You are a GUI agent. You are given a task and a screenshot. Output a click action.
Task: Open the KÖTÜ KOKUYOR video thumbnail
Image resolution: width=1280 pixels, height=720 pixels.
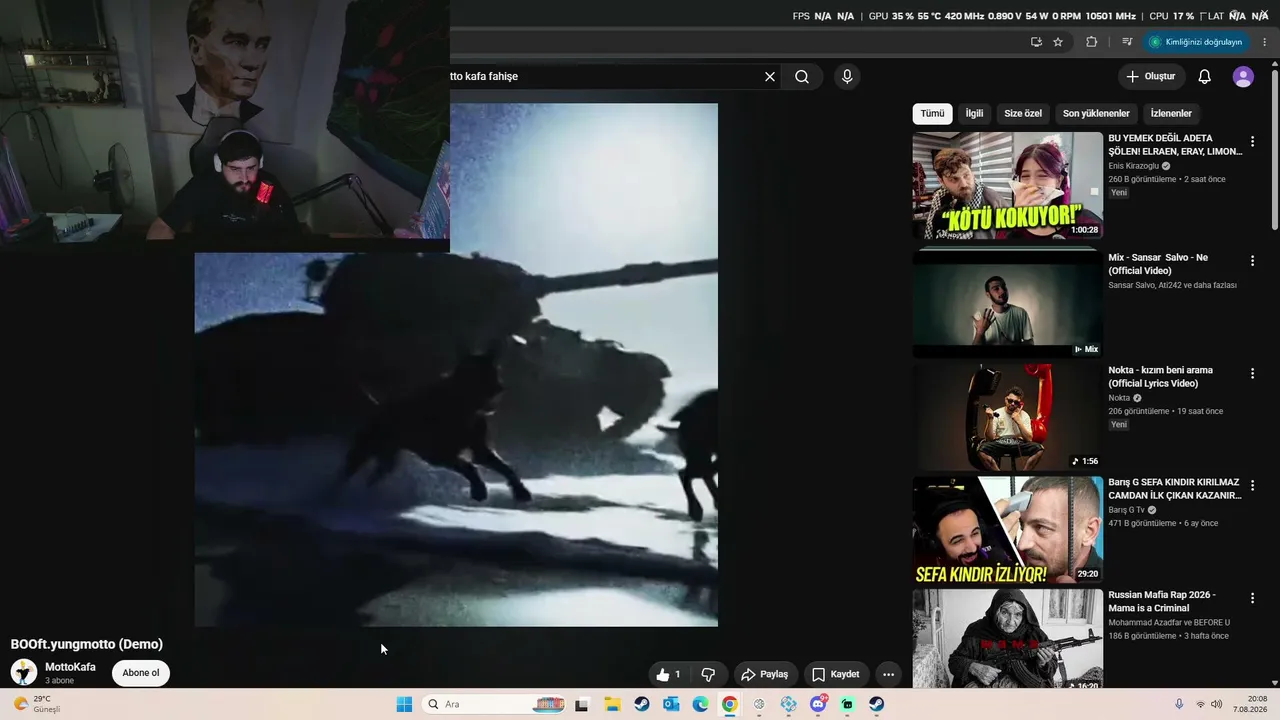point(1007,186)
